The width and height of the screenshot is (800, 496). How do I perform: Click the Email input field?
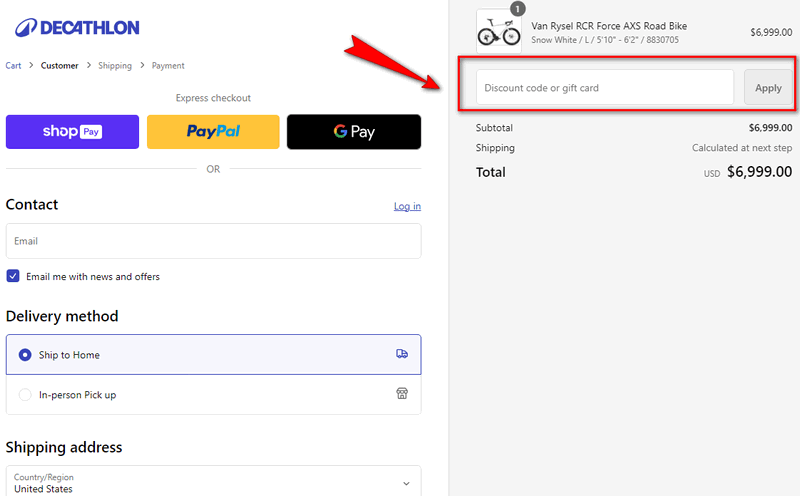click(213, 241)
